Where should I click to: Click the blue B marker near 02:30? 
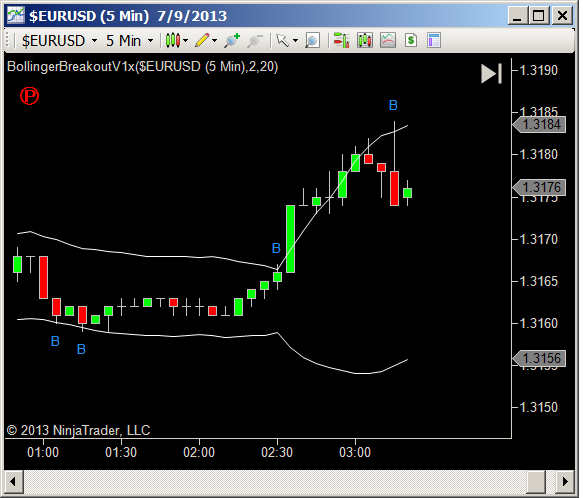point(276,248)
